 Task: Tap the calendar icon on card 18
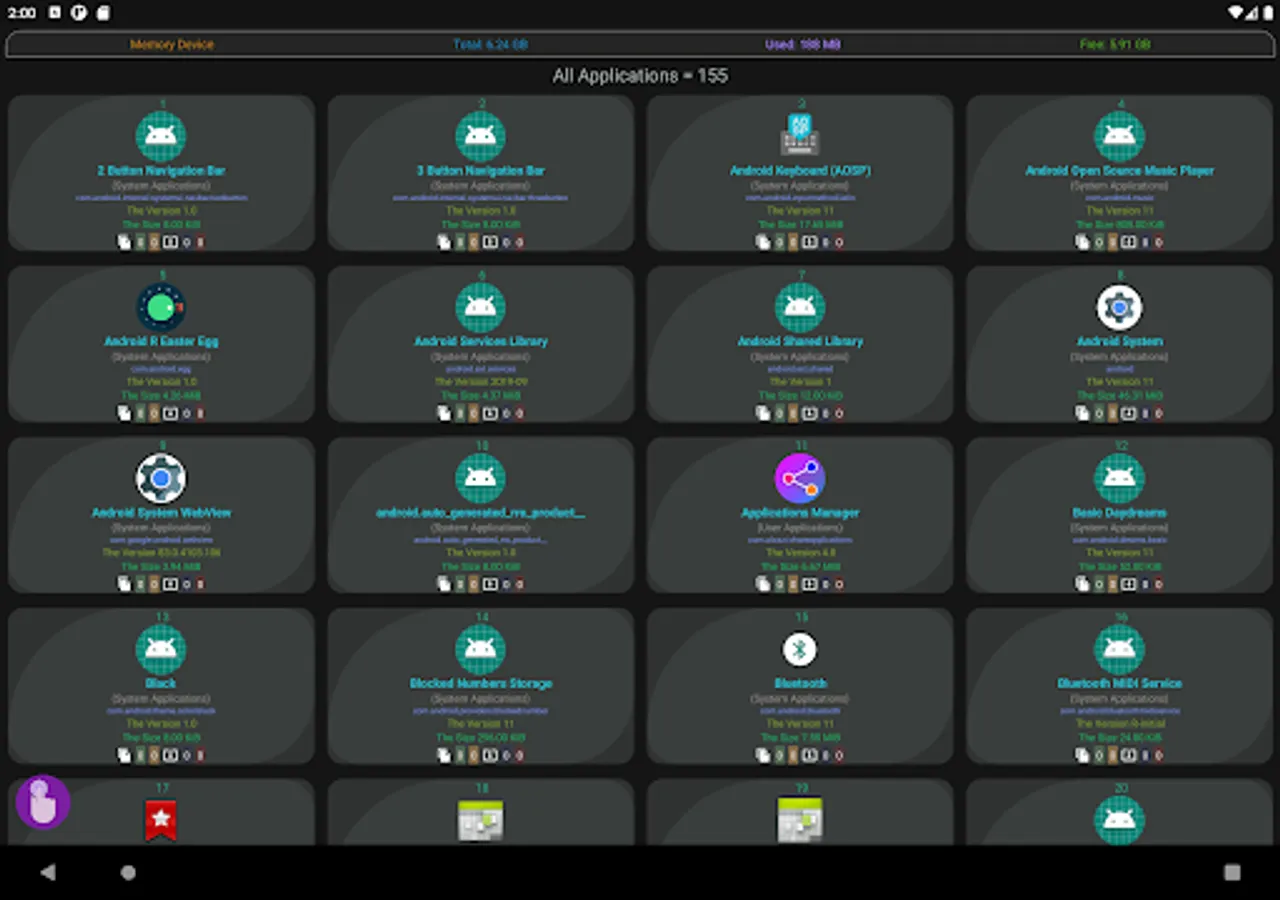[481, 820]
